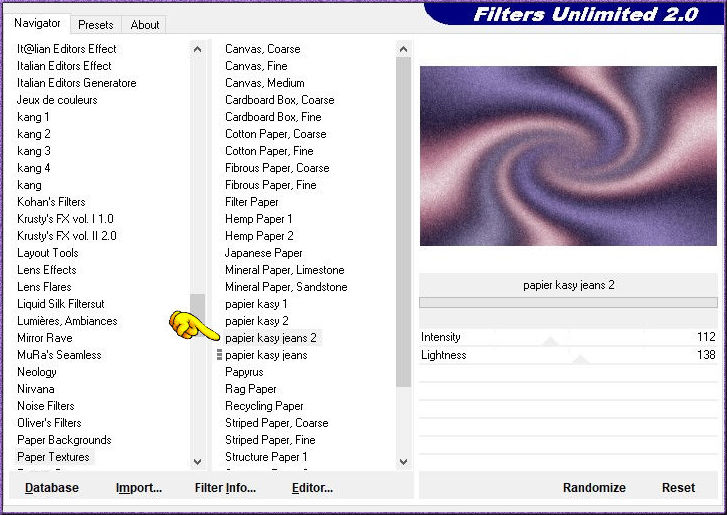Choose the Papyrus filter
Screen dimensions: 727x515
[x=244, y=372]
